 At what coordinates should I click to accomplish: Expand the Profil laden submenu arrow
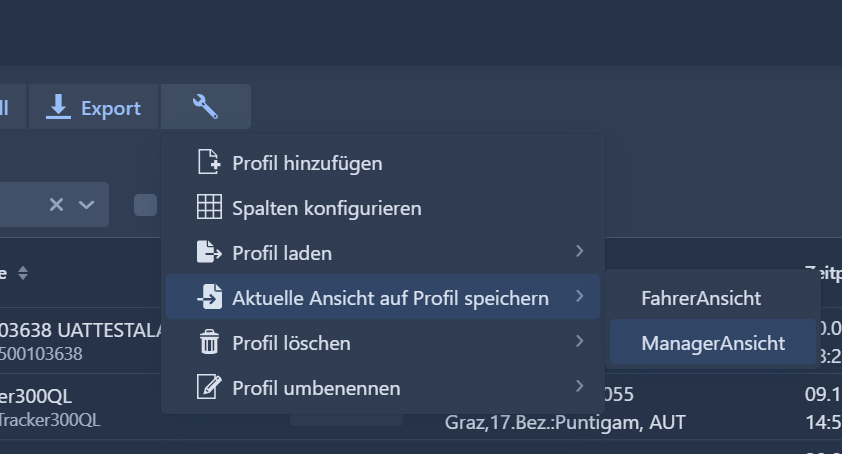(x=580, y=252)
